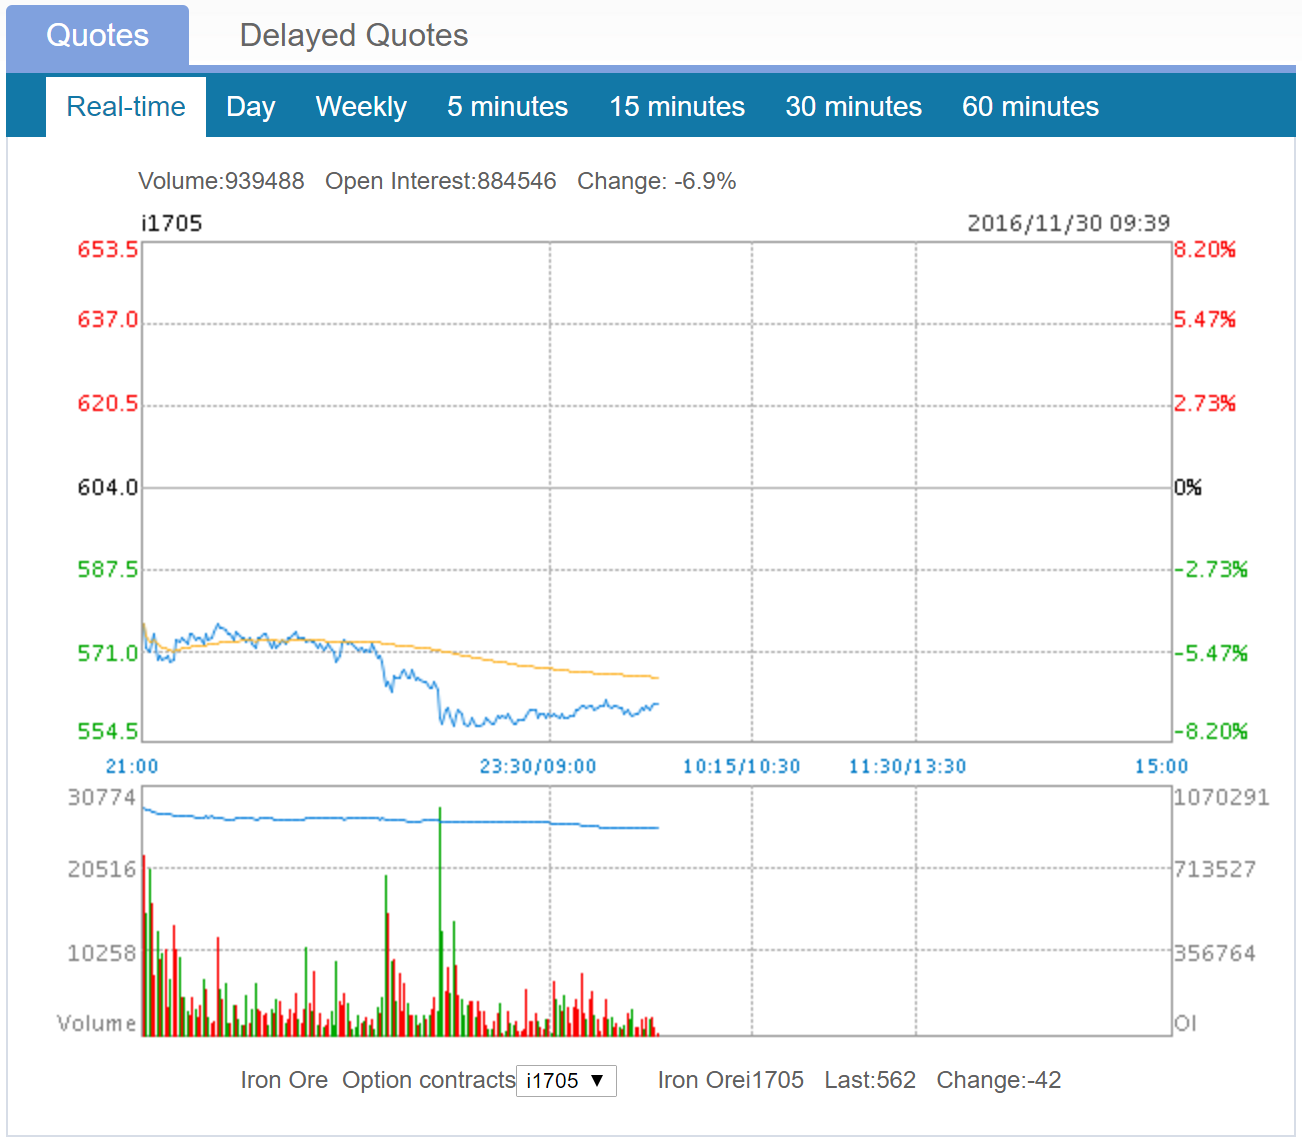Click the 23:30/09:00 time axis marker

[537, 767]
